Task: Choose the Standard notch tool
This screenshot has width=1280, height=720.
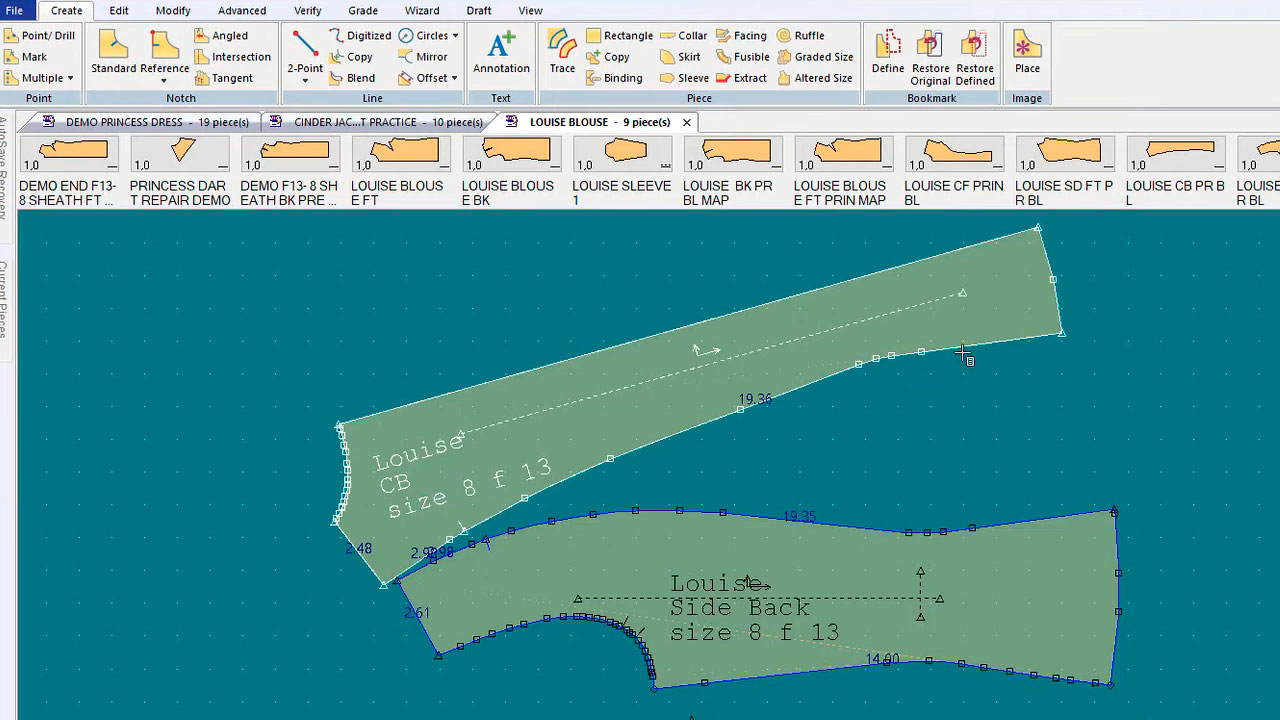Action: pyautogui.click(x=113, y=52)
